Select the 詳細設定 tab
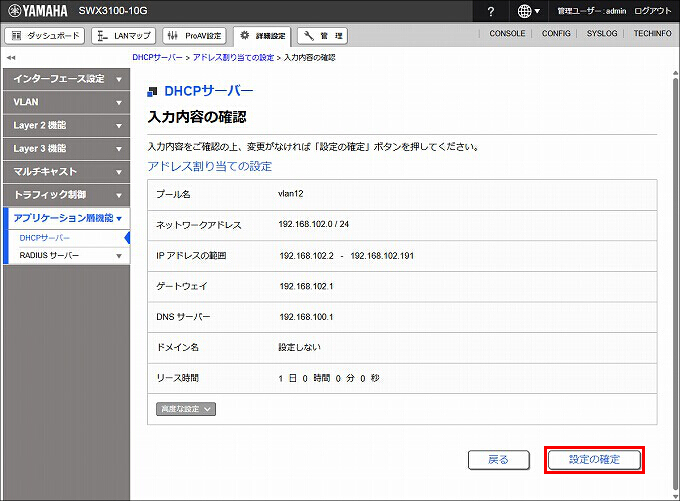 [x=262, y=36]
